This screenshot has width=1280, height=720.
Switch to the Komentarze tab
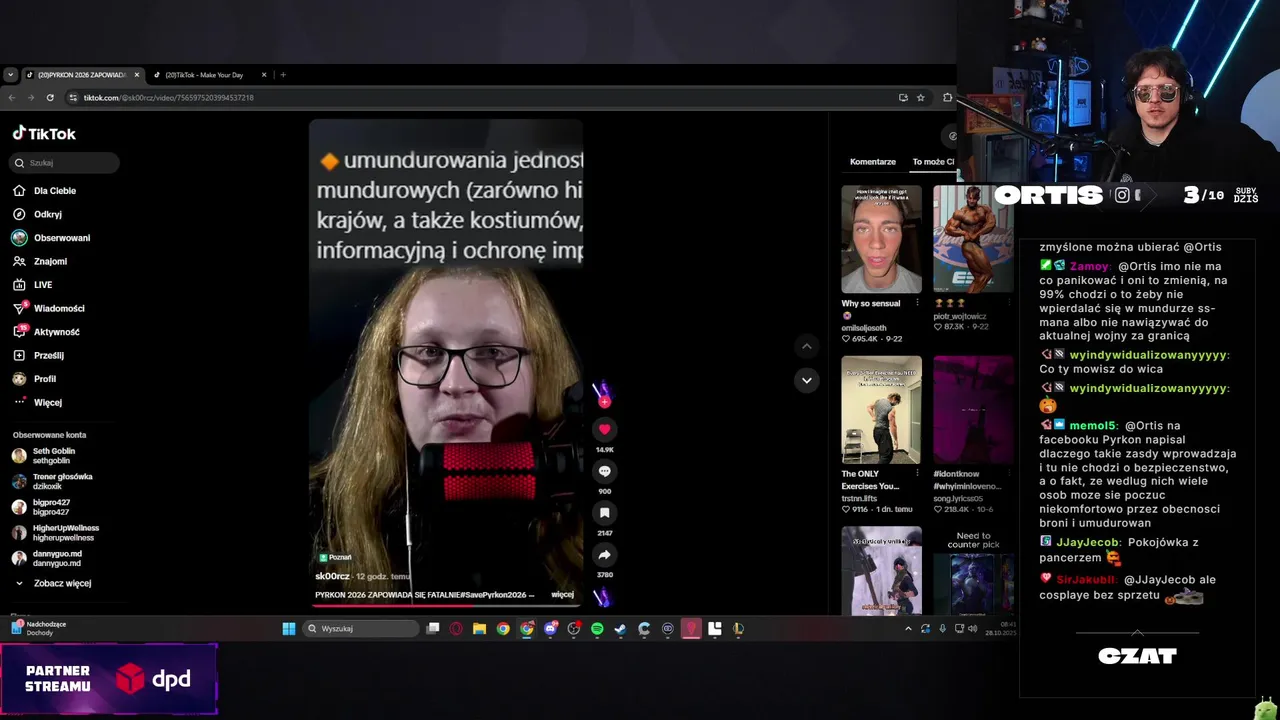(x=873, y=162)
